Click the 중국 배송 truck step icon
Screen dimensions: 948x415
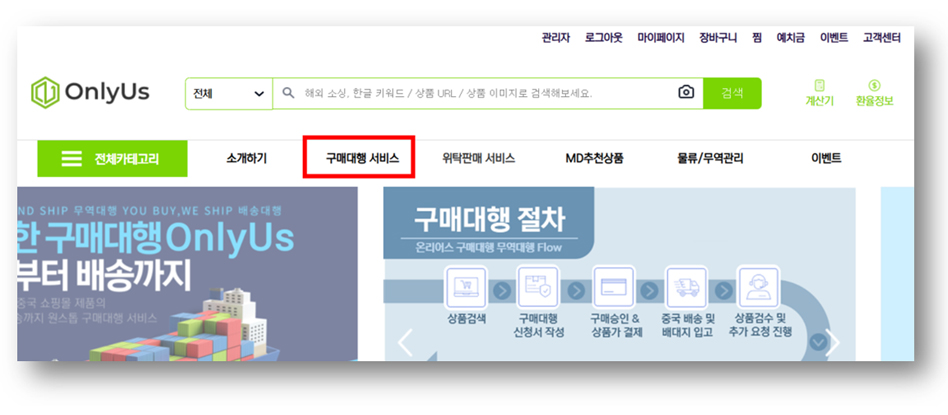(x=686, y=289)
